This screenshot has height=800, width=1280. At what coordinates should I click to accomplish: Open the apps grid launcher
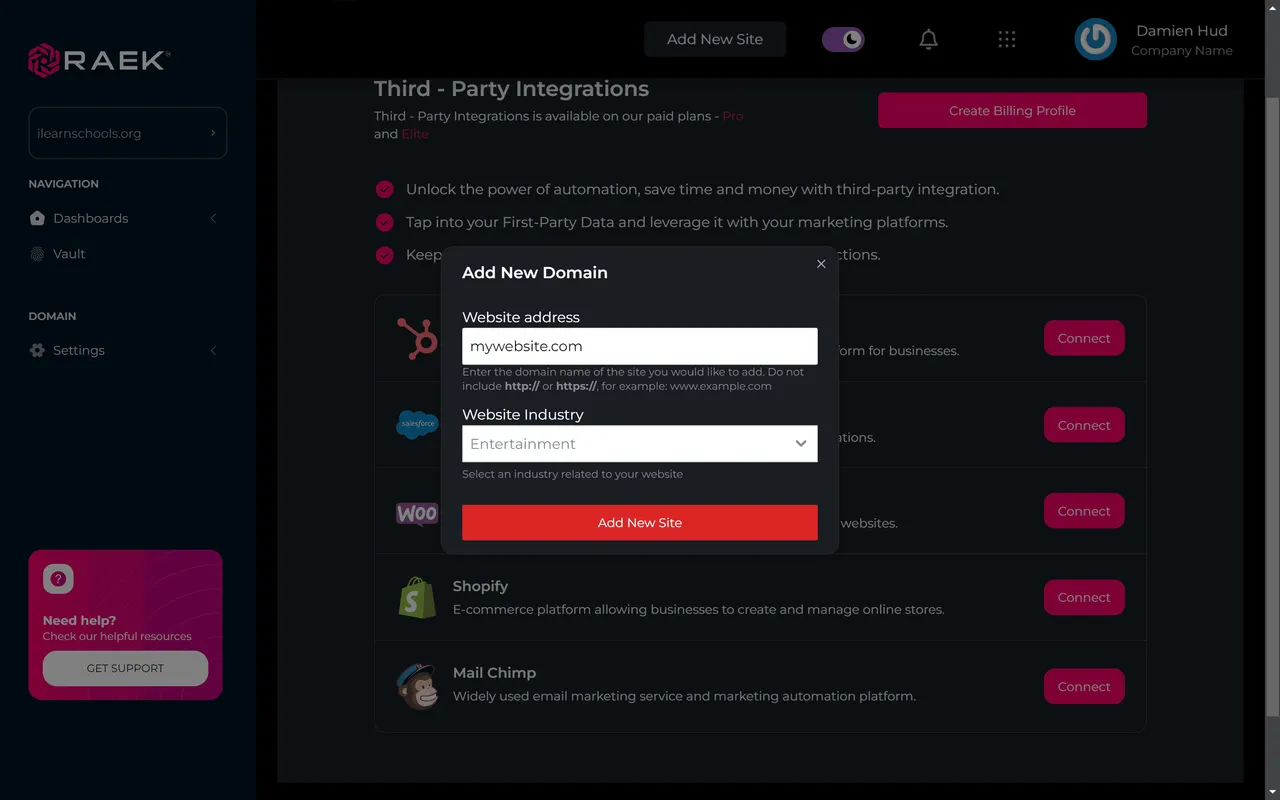[x=1007, y=39]
